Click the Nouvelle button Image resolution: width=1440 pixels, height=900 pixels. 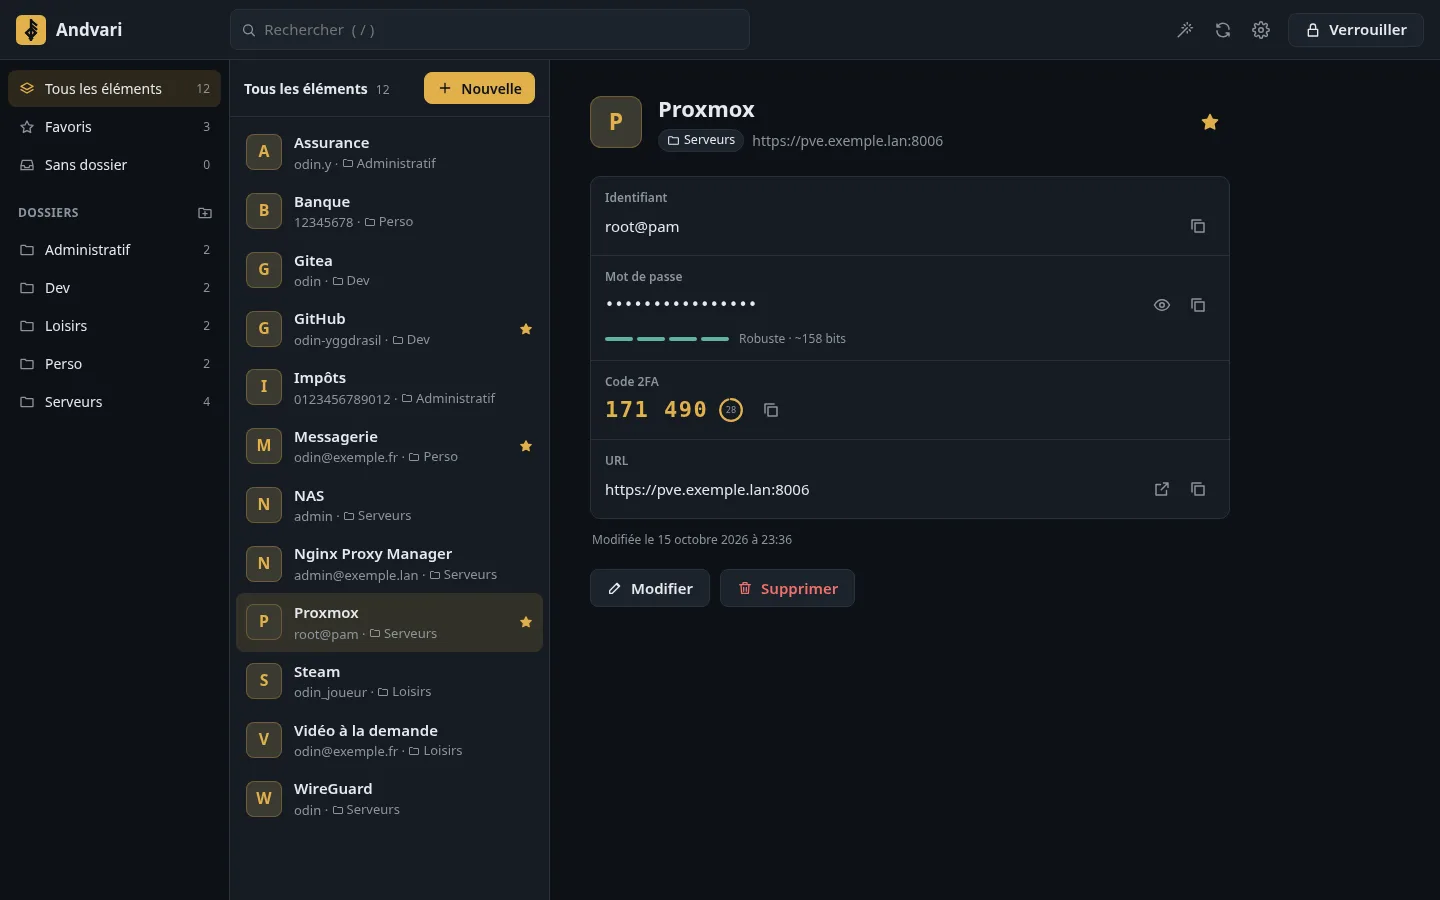(479, 88)
